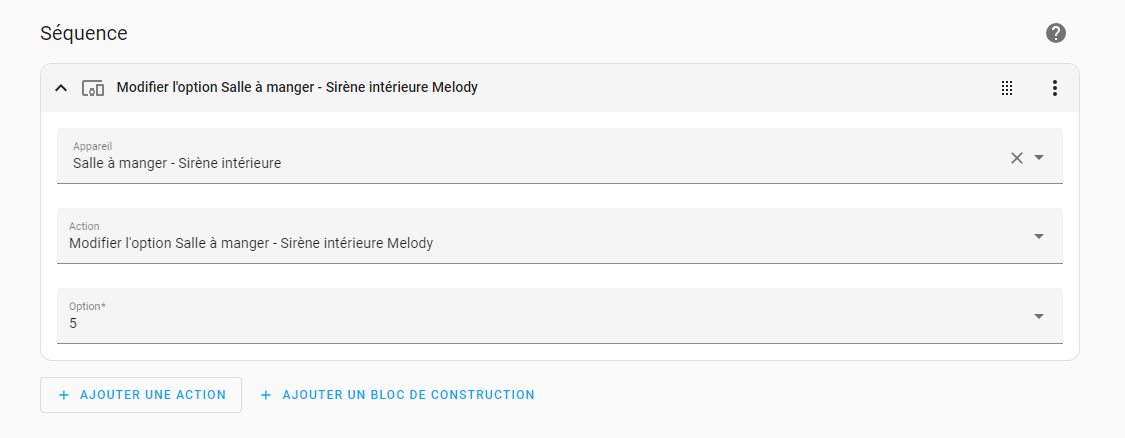This screenshot has height=438, width=1125.
Task: Expand the Option dropdown arrow
Action: [x=1039, y=316]
